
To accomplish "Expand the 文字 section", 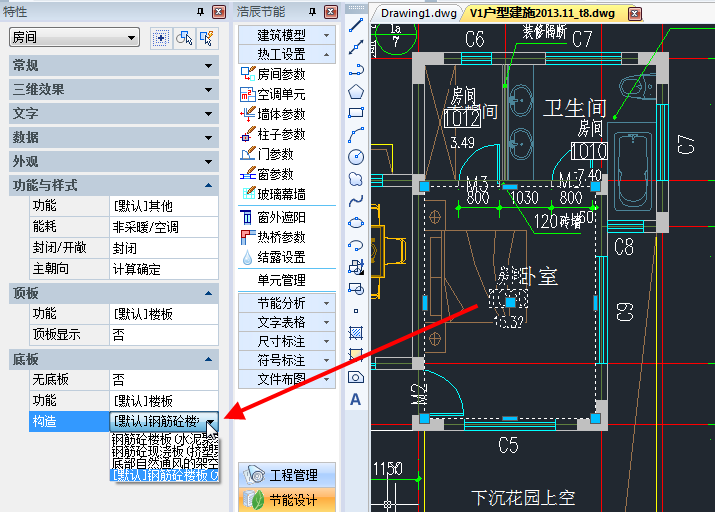I will pyautogui.click(x=114, y=114).
